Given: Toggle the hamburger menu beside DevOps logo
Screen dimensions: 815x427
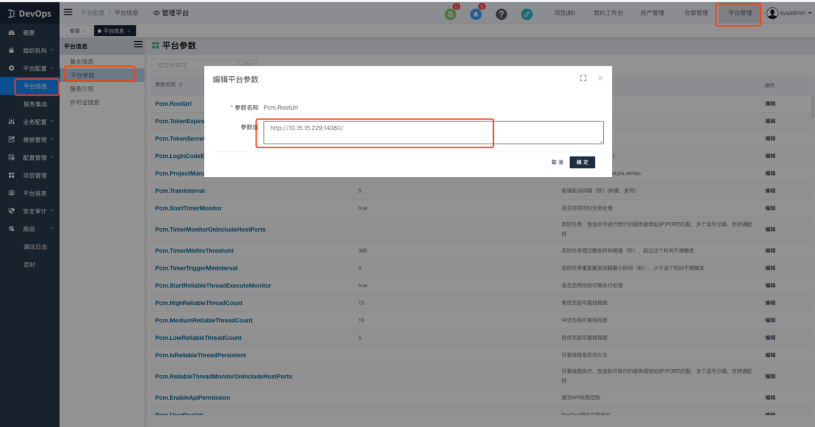Looking at the screenshot, I should click(68, 12).
